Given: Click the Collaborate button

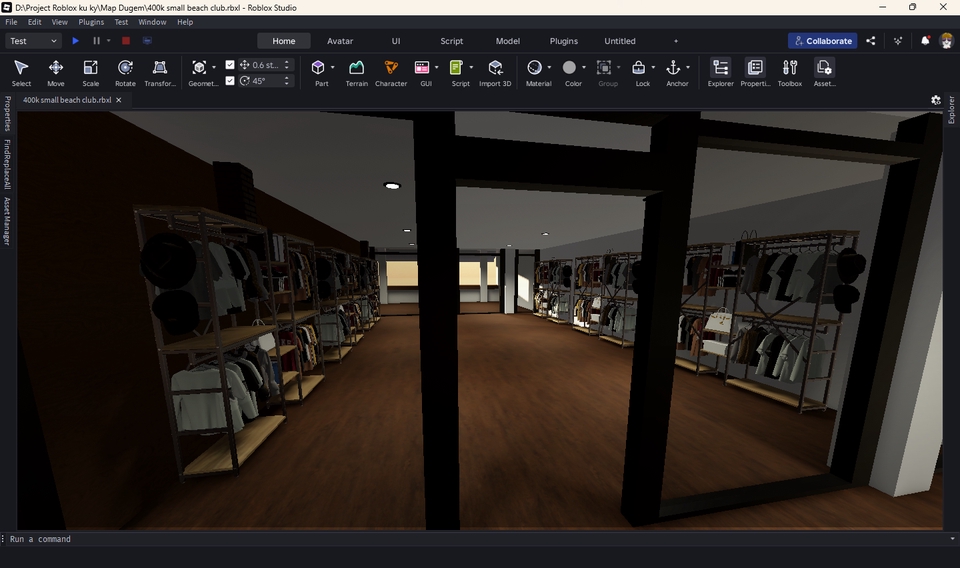Looking at the screenshot, I should (x=822, y=41).
